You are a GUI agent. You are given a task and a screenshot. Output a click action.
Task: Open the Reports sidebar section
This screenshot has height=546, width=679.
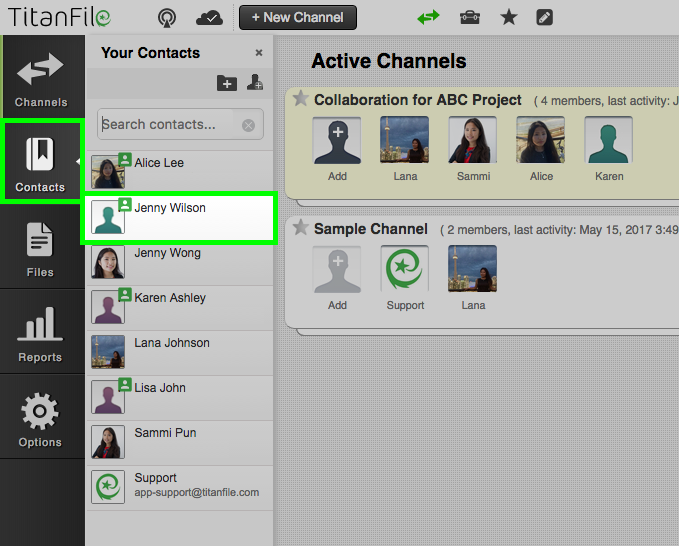[x=40, y=333]
